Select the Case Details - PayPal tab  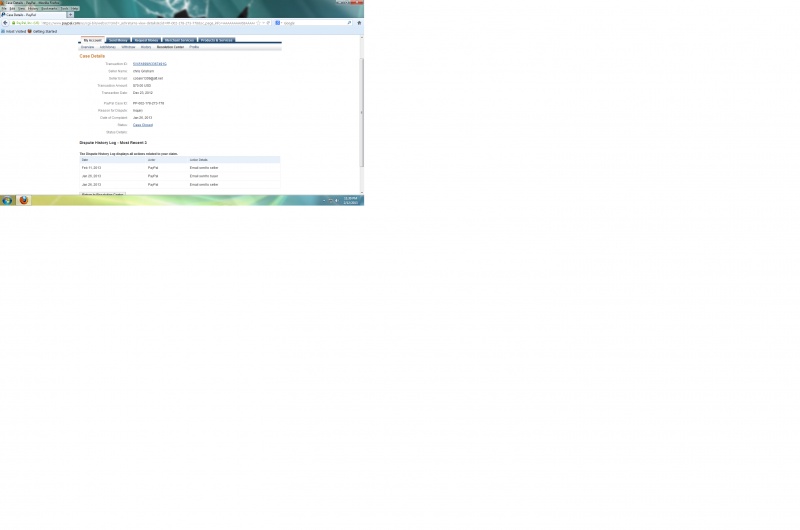(x=33, y=15)
